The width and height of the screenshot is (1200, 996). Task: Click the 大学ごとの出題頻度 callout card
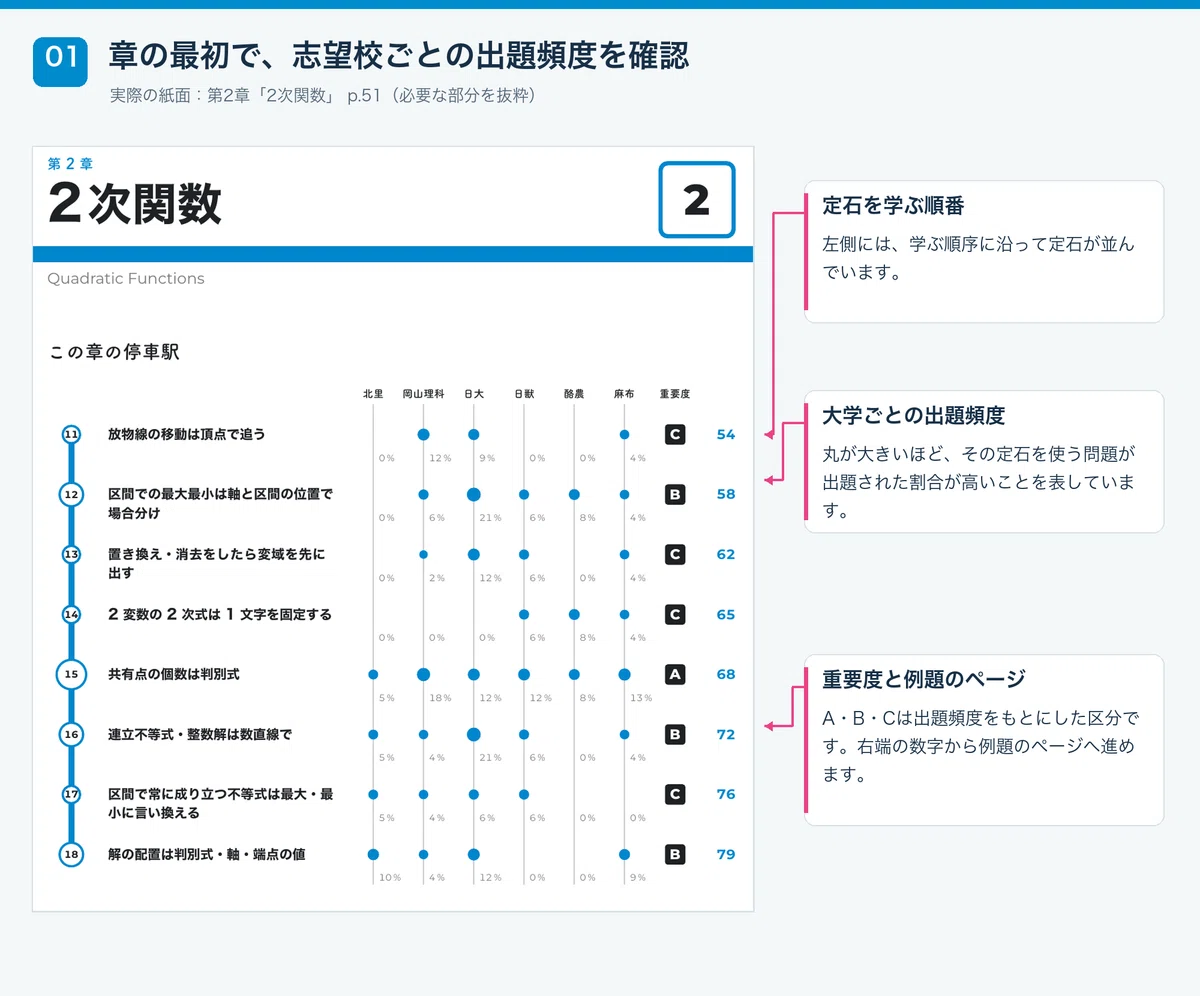pos(984,461)
